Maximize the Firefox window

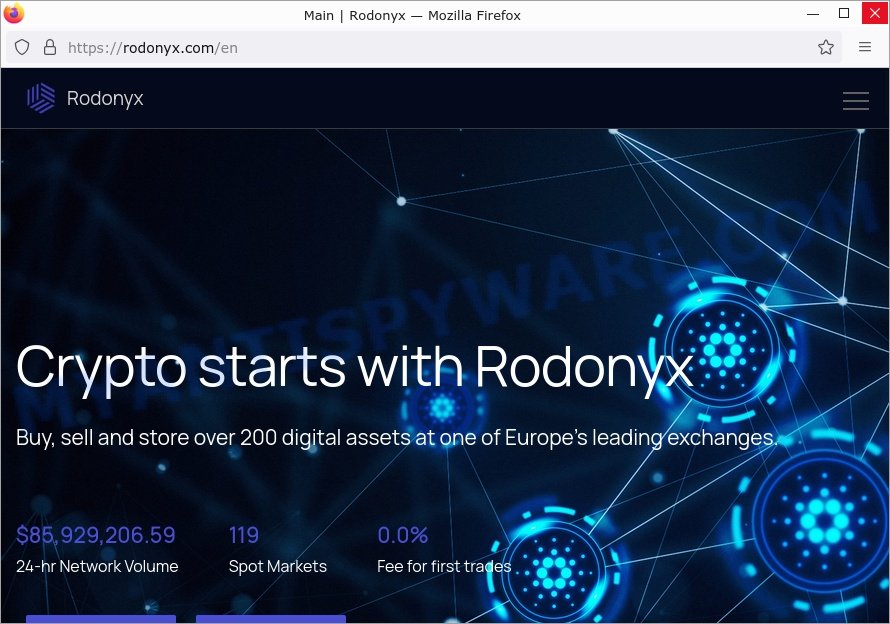tap(844, 14)
